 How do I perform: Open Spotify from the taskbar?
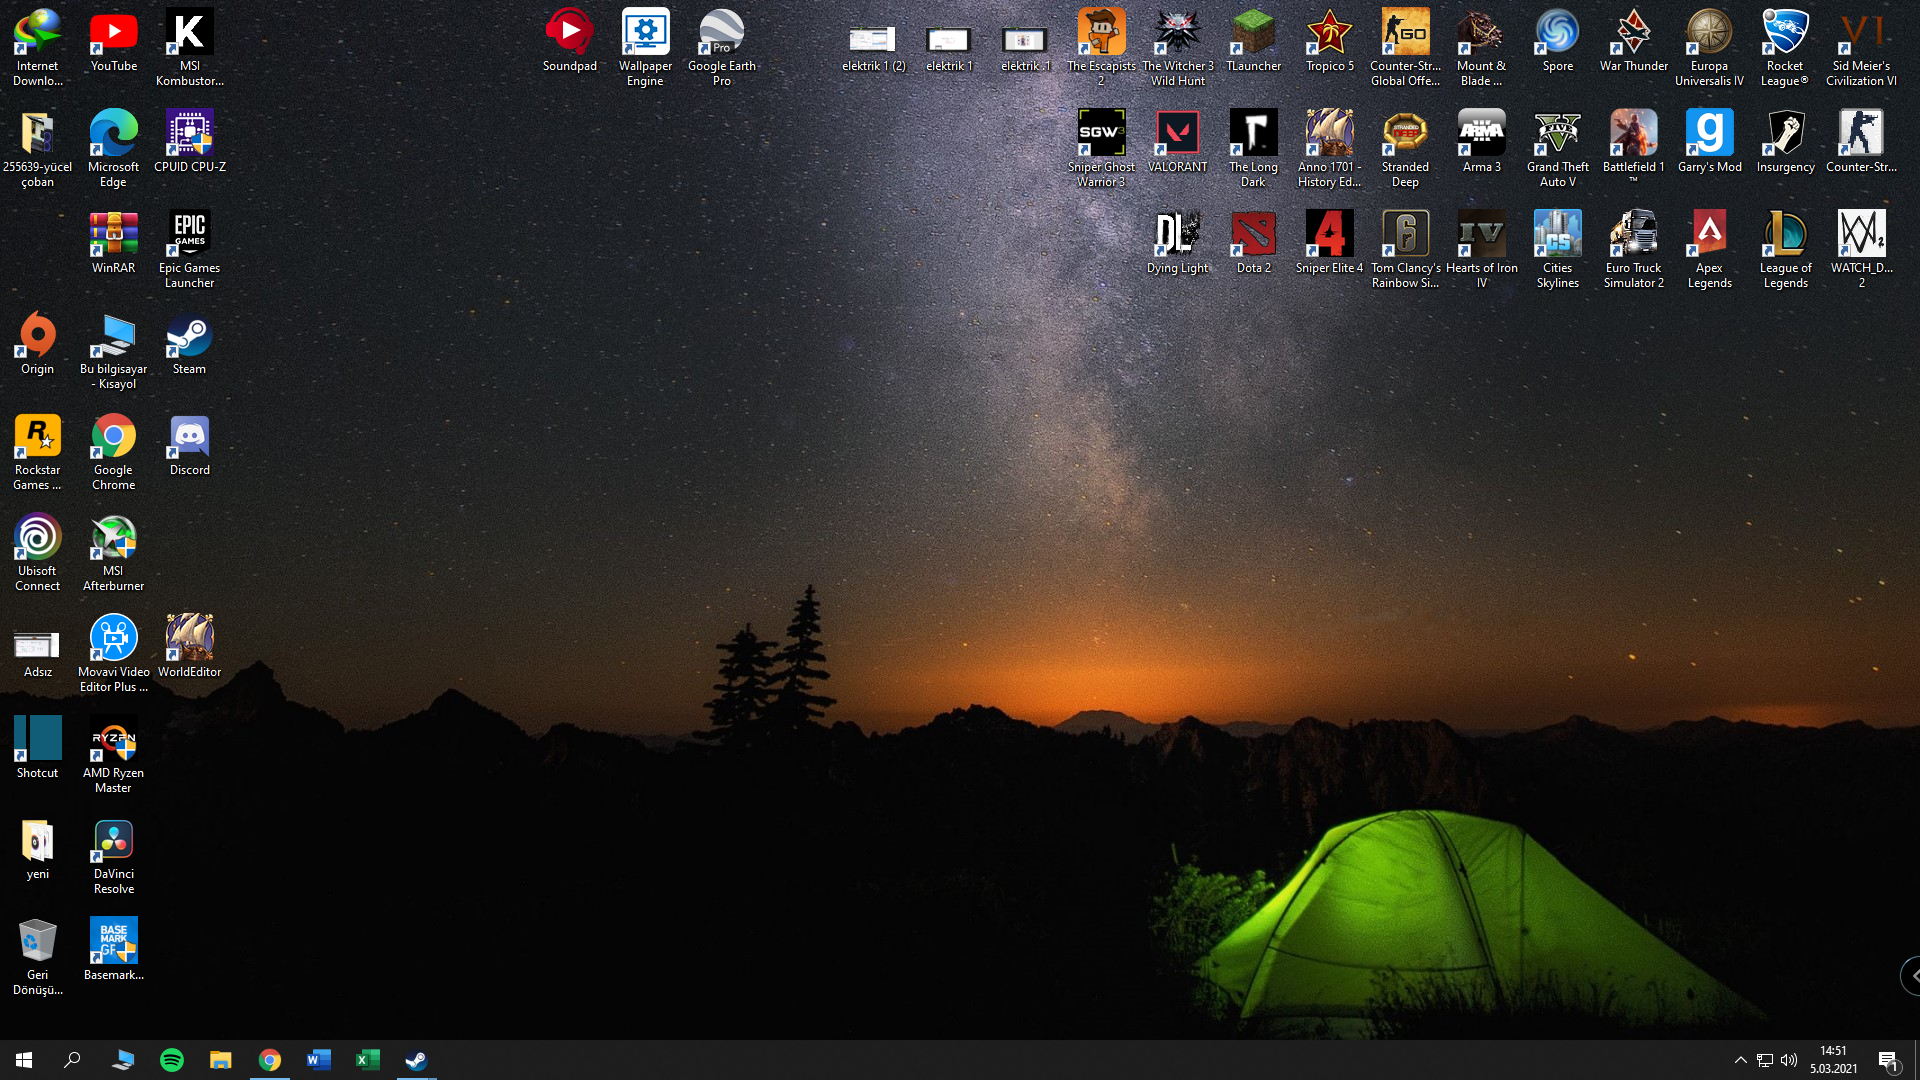[172, 1060]
